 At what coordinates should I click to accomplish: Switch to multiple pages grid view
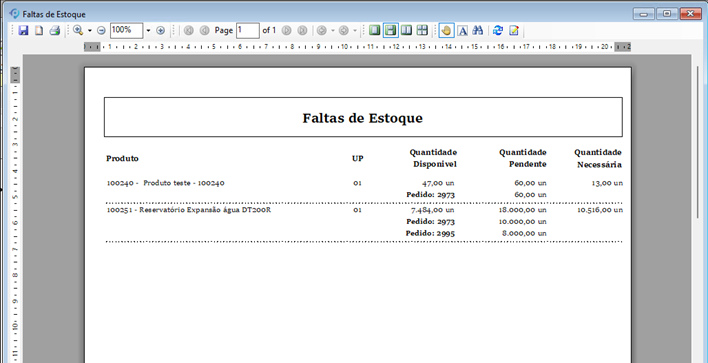pyautogui.click(x=422, y=30)
